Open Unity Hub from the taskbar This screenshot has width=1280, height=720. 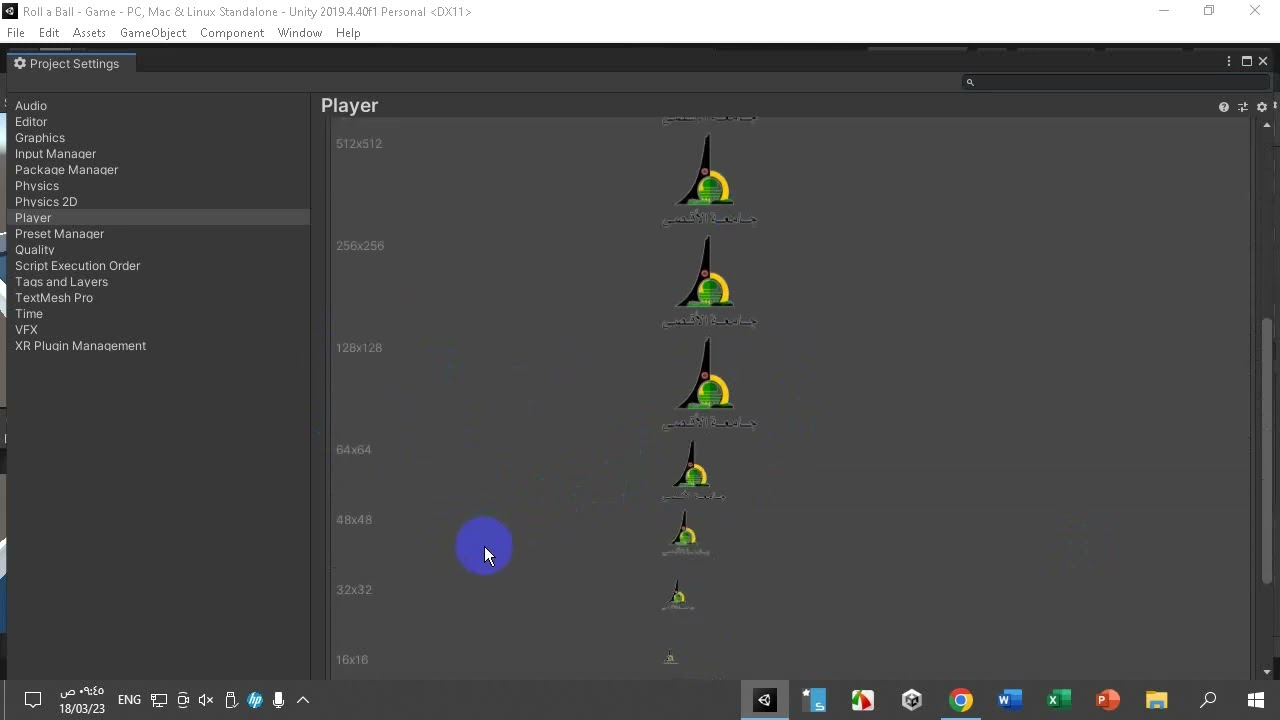[912, 700]
